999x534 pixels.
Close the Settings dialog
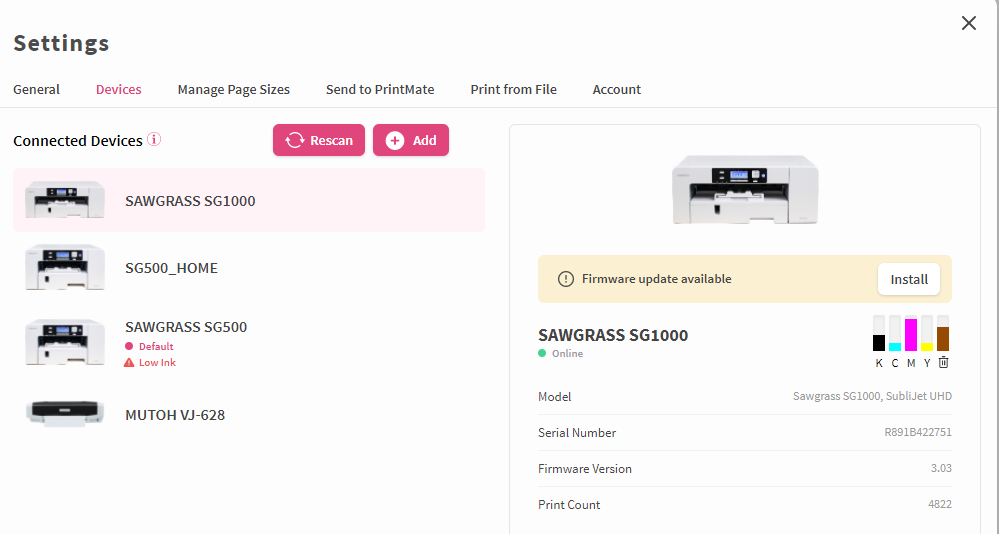[x=968, y=24]
